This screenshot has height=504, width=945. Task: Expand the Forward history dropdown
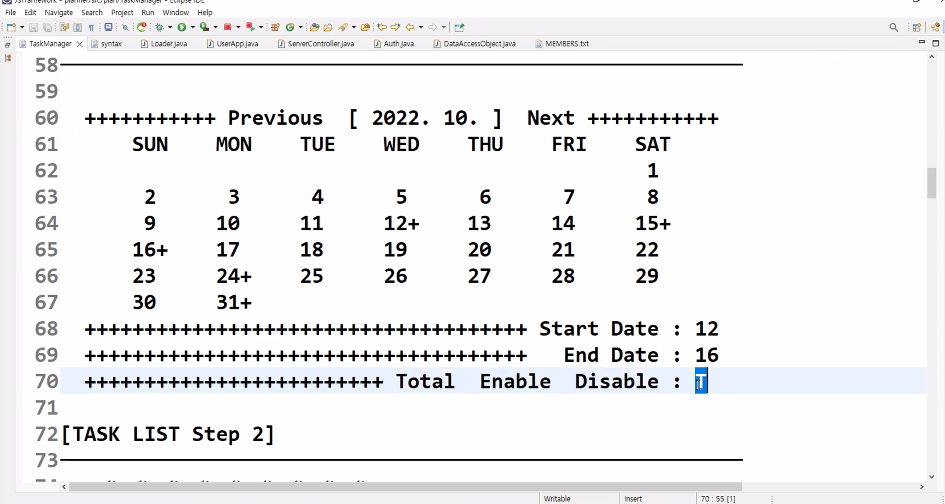(x=443, y=27)
